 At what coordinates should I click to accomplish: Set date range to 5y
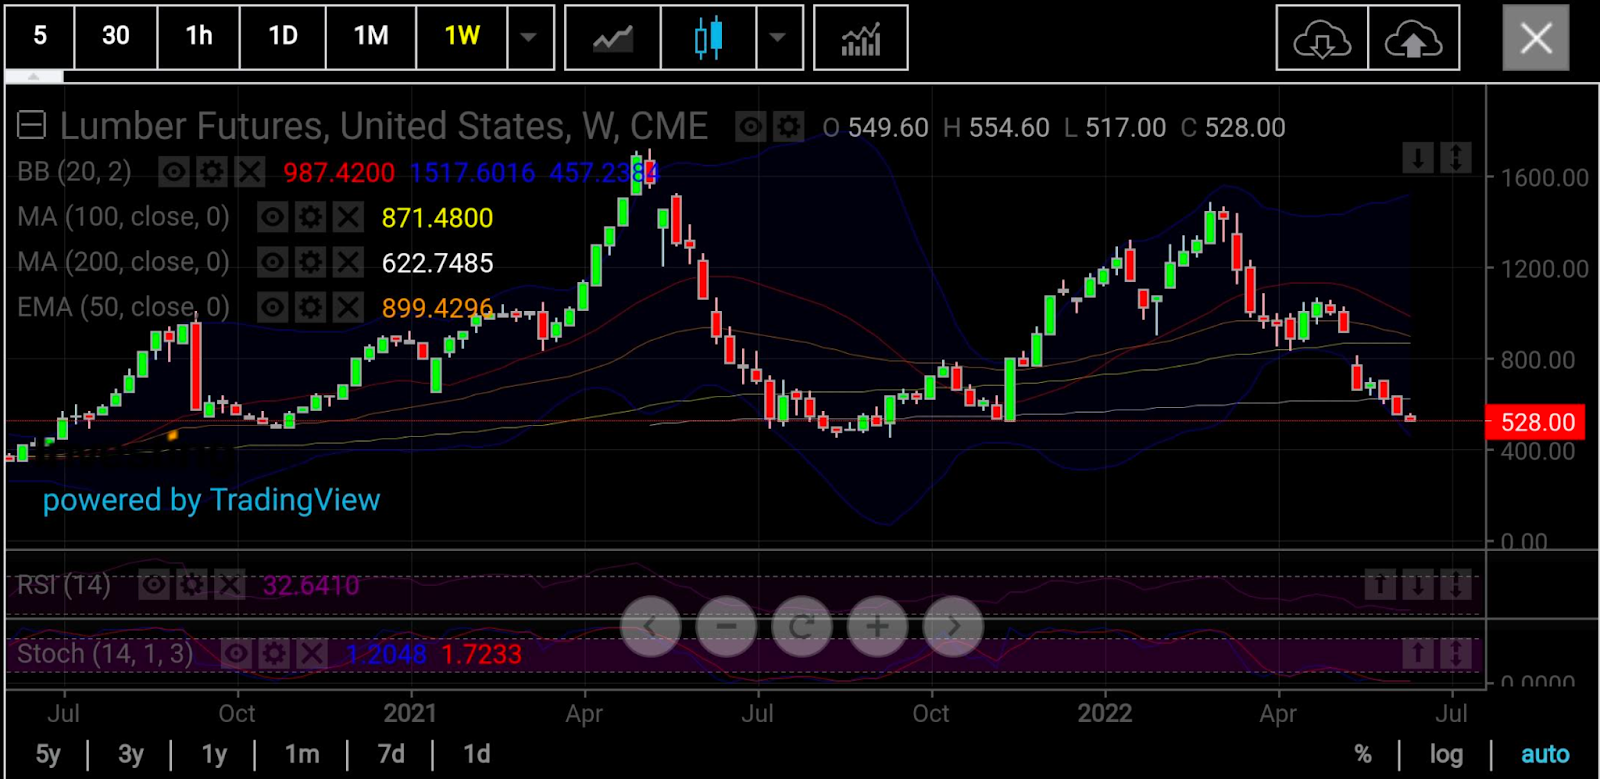pos(48,754)
